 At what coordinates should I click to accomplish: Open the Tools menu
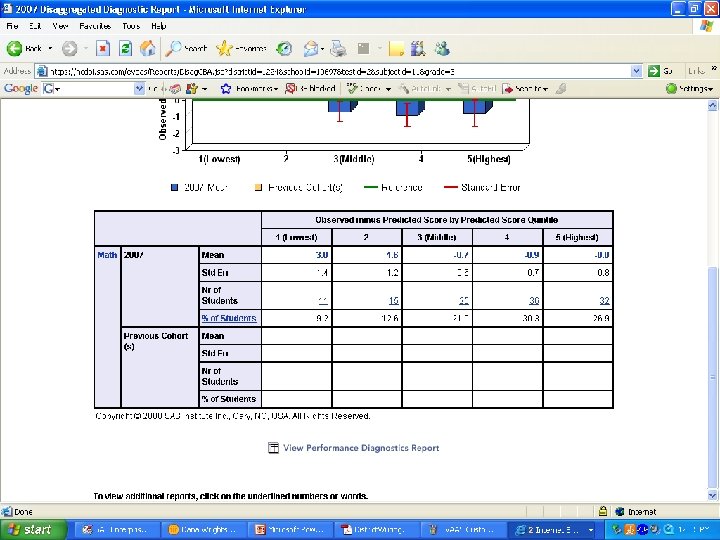[x=131, y=26]
